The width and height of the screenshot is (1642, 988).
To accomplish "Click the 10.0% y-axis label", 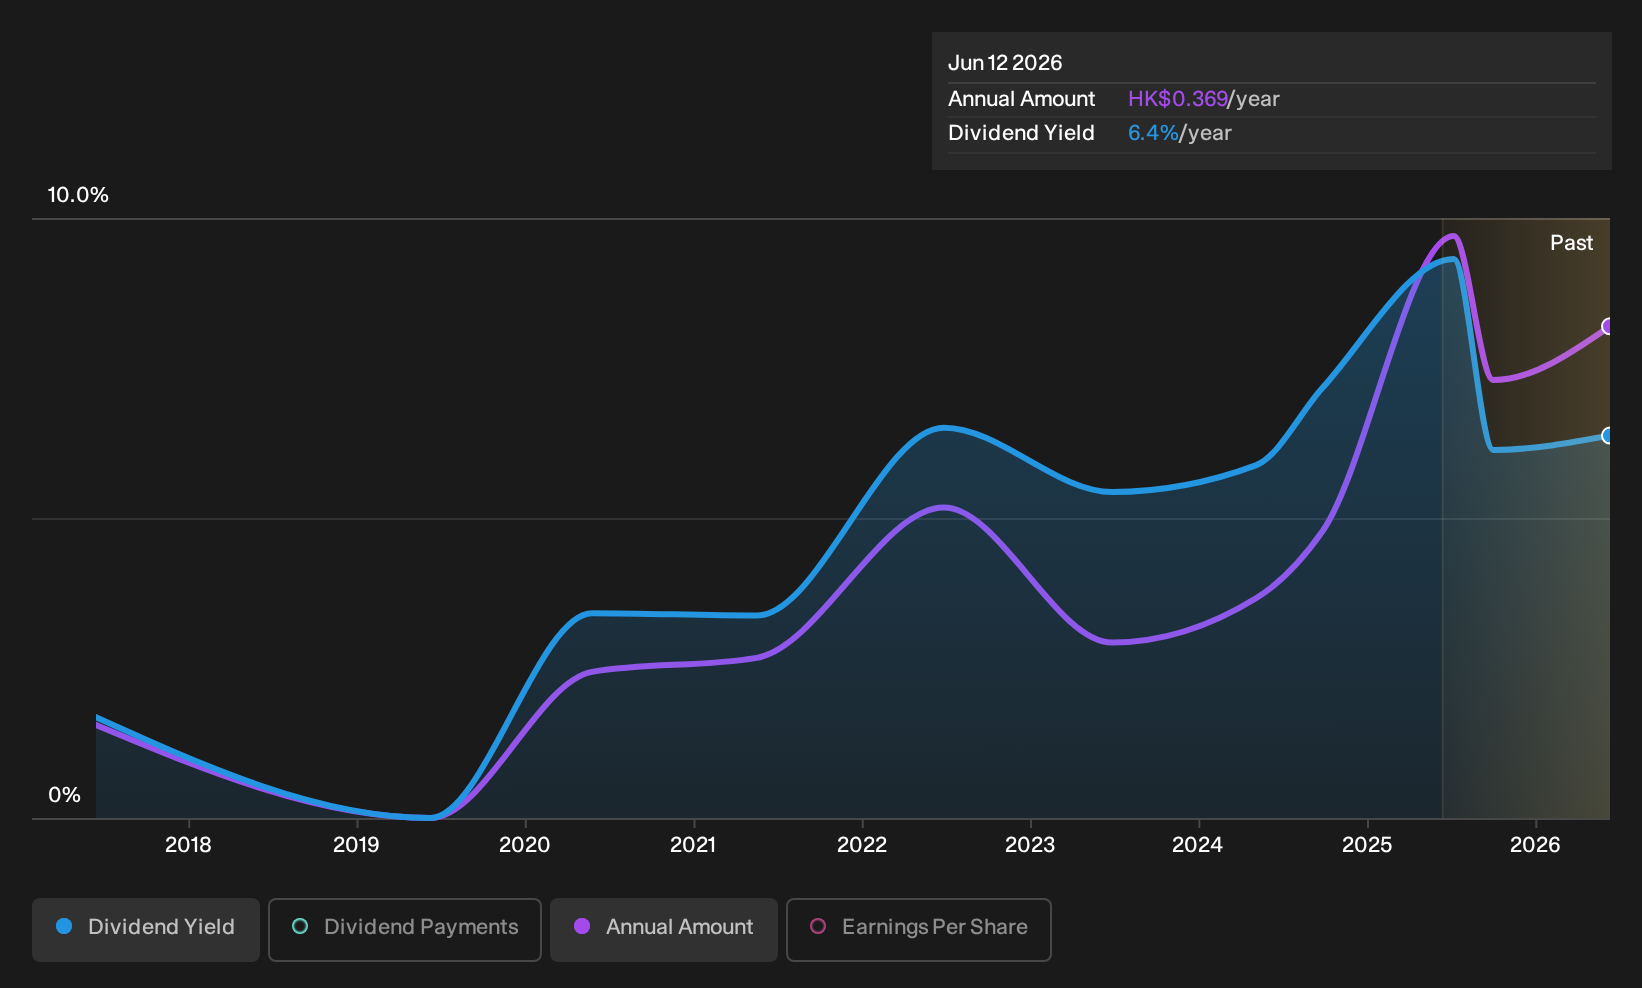I will 78,195.
